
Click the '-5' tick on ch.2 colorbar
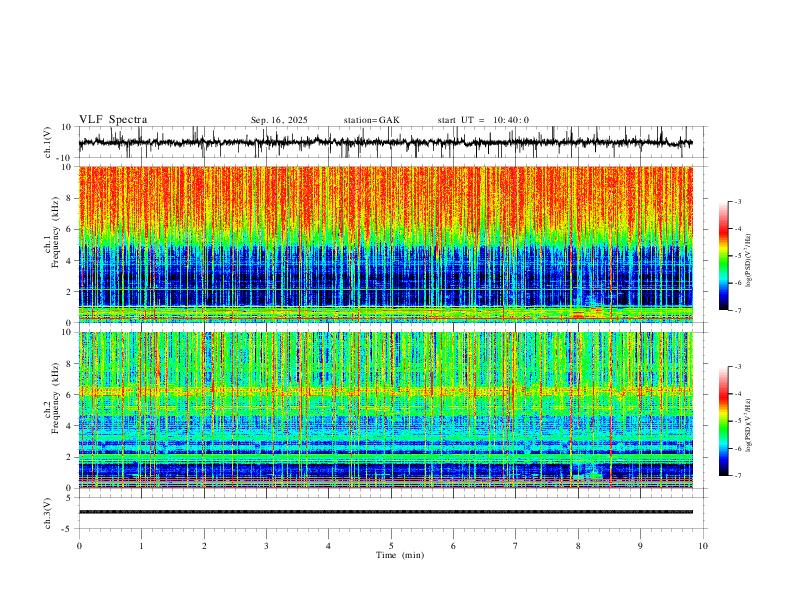pyautogui.click(x=737, y=421)
